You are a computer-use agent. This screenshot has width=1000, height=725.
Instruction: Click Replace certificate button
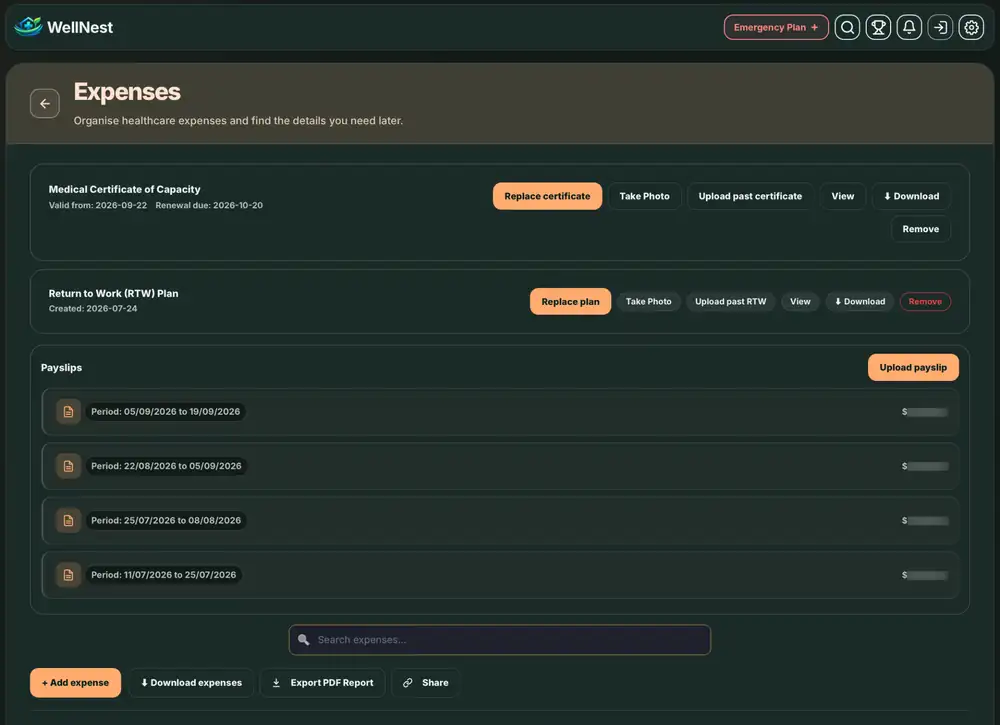(547, 196)
